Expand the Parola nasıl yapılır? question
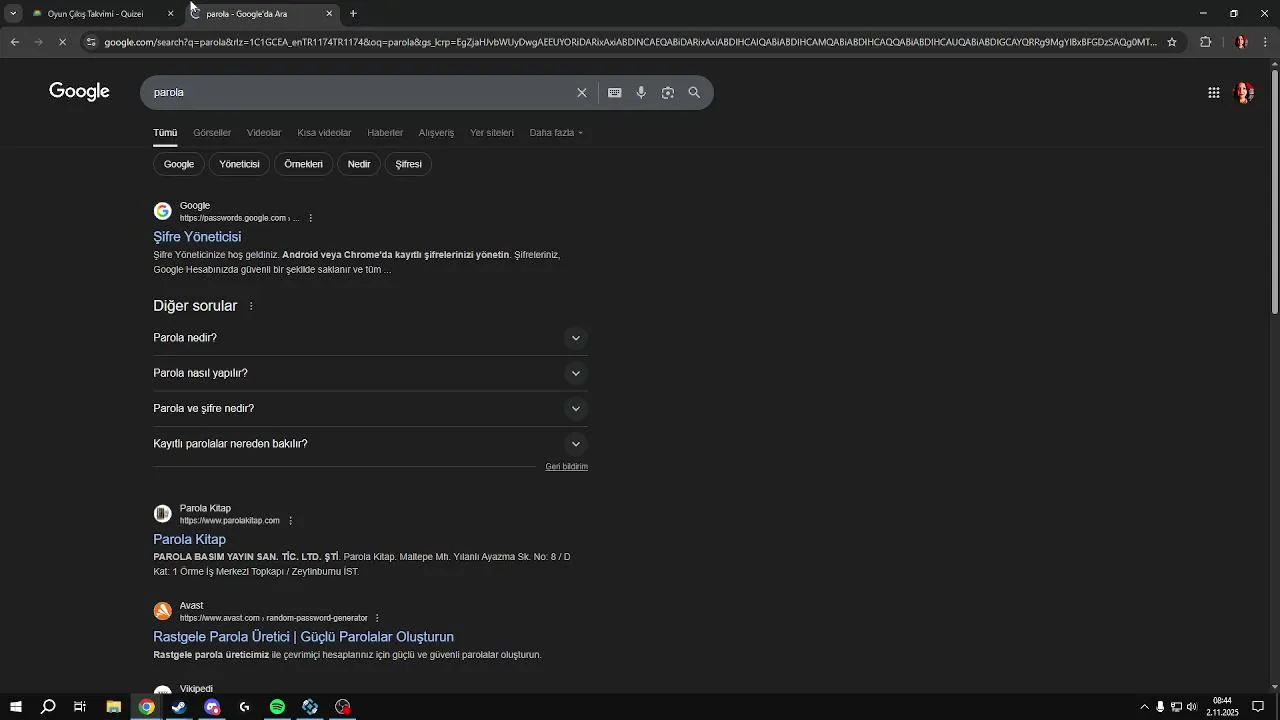This screenshot has width=1280, height=720. 370,373
